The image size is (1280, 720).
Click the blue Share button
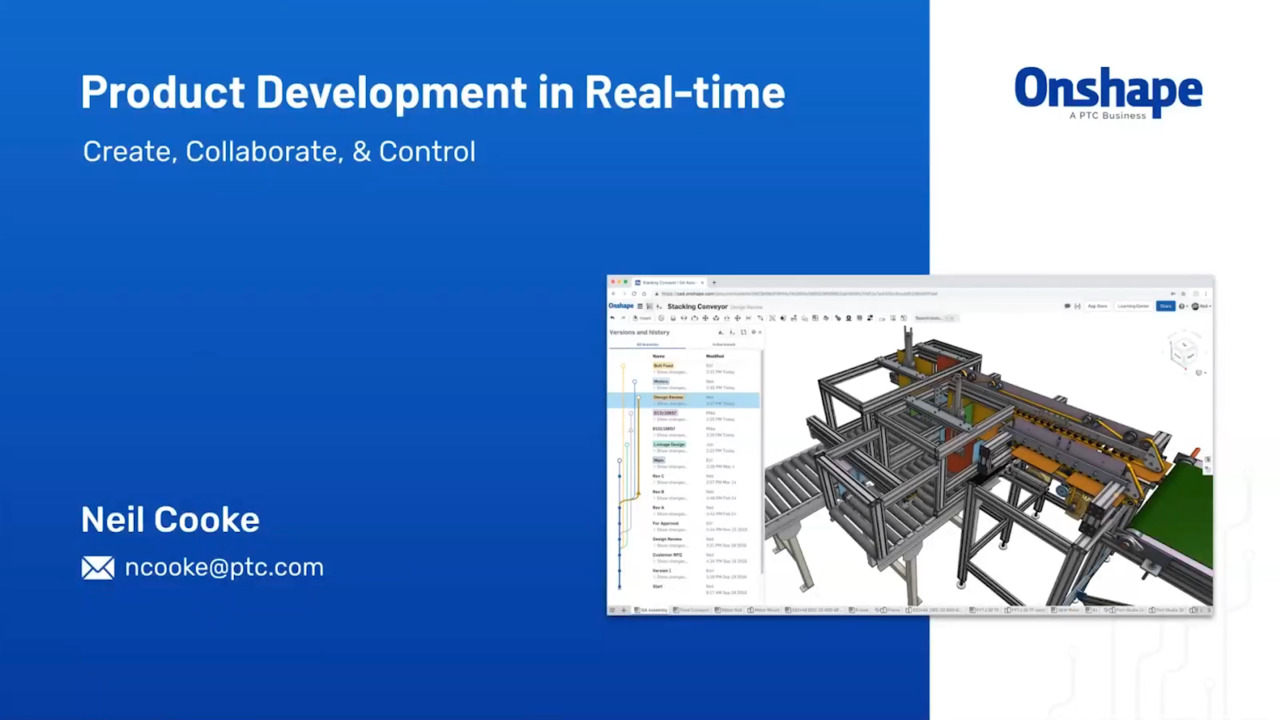(x=1165, y=306)
